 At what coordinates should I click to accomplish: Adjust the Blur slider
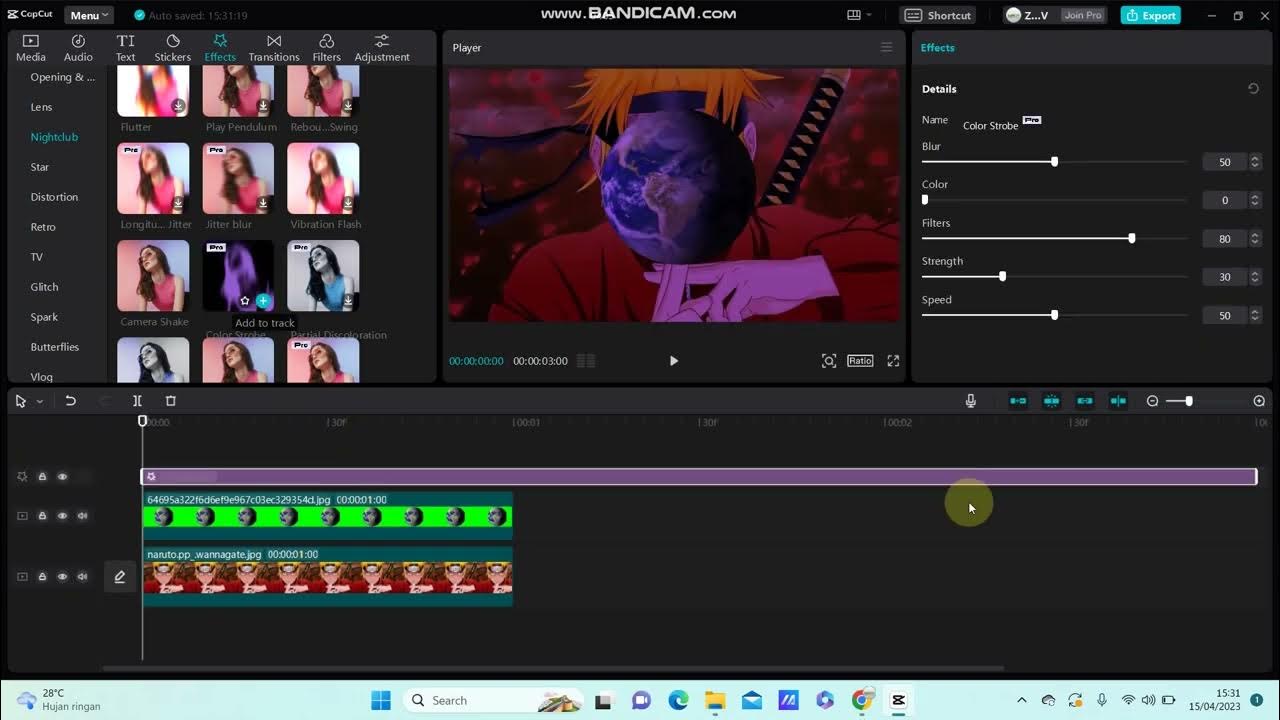pyautogui.click(x=1054, y=161)
